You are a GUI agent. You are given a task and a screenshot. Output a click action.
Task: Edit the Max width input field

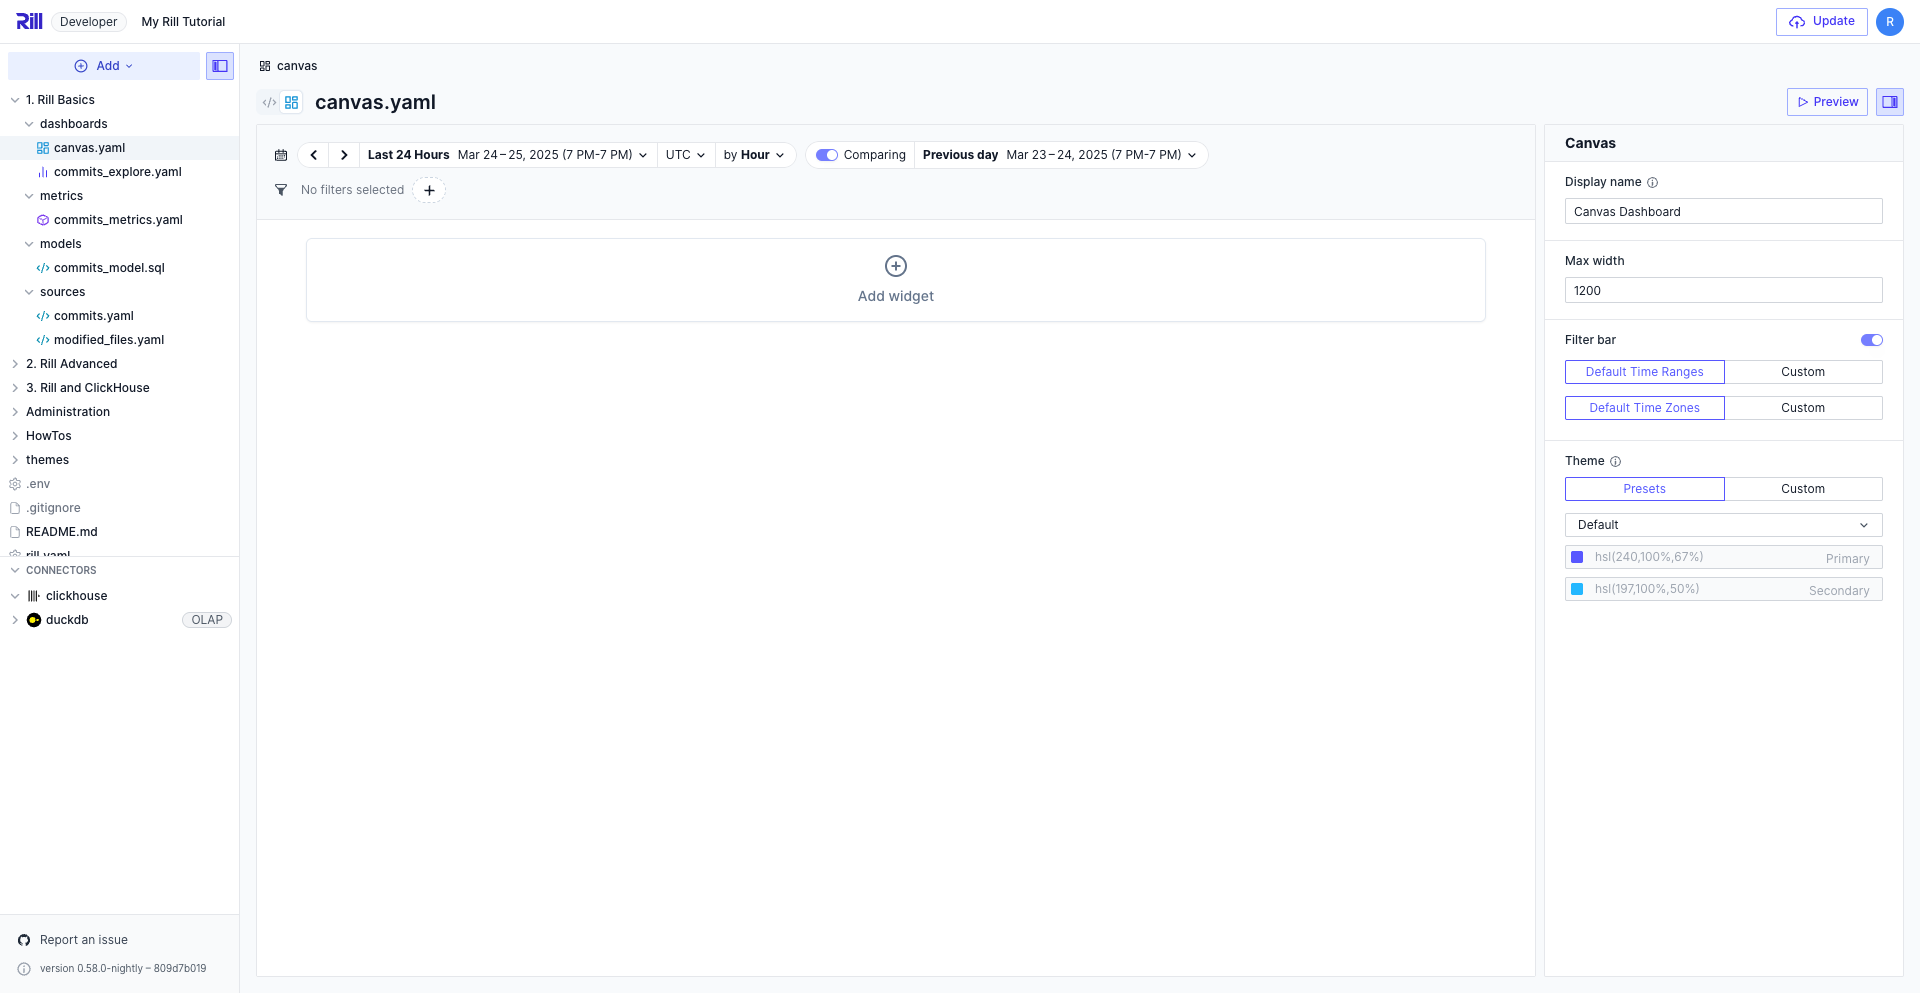pos(1722,290)
